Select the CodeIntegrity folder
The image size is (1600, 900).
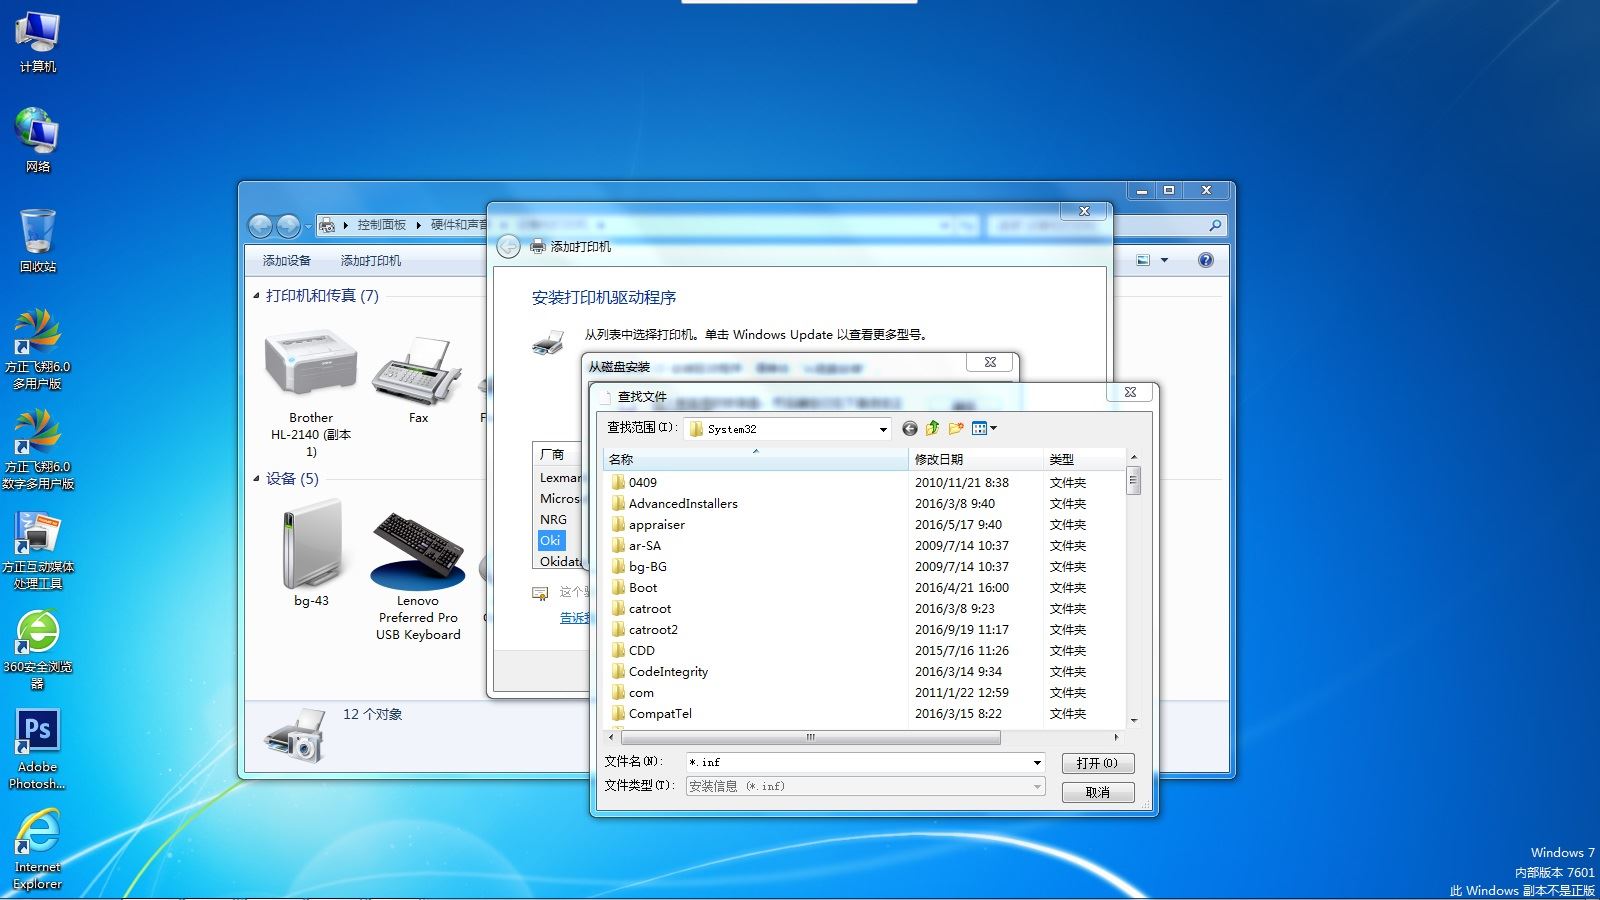click(x=668, y=671)
